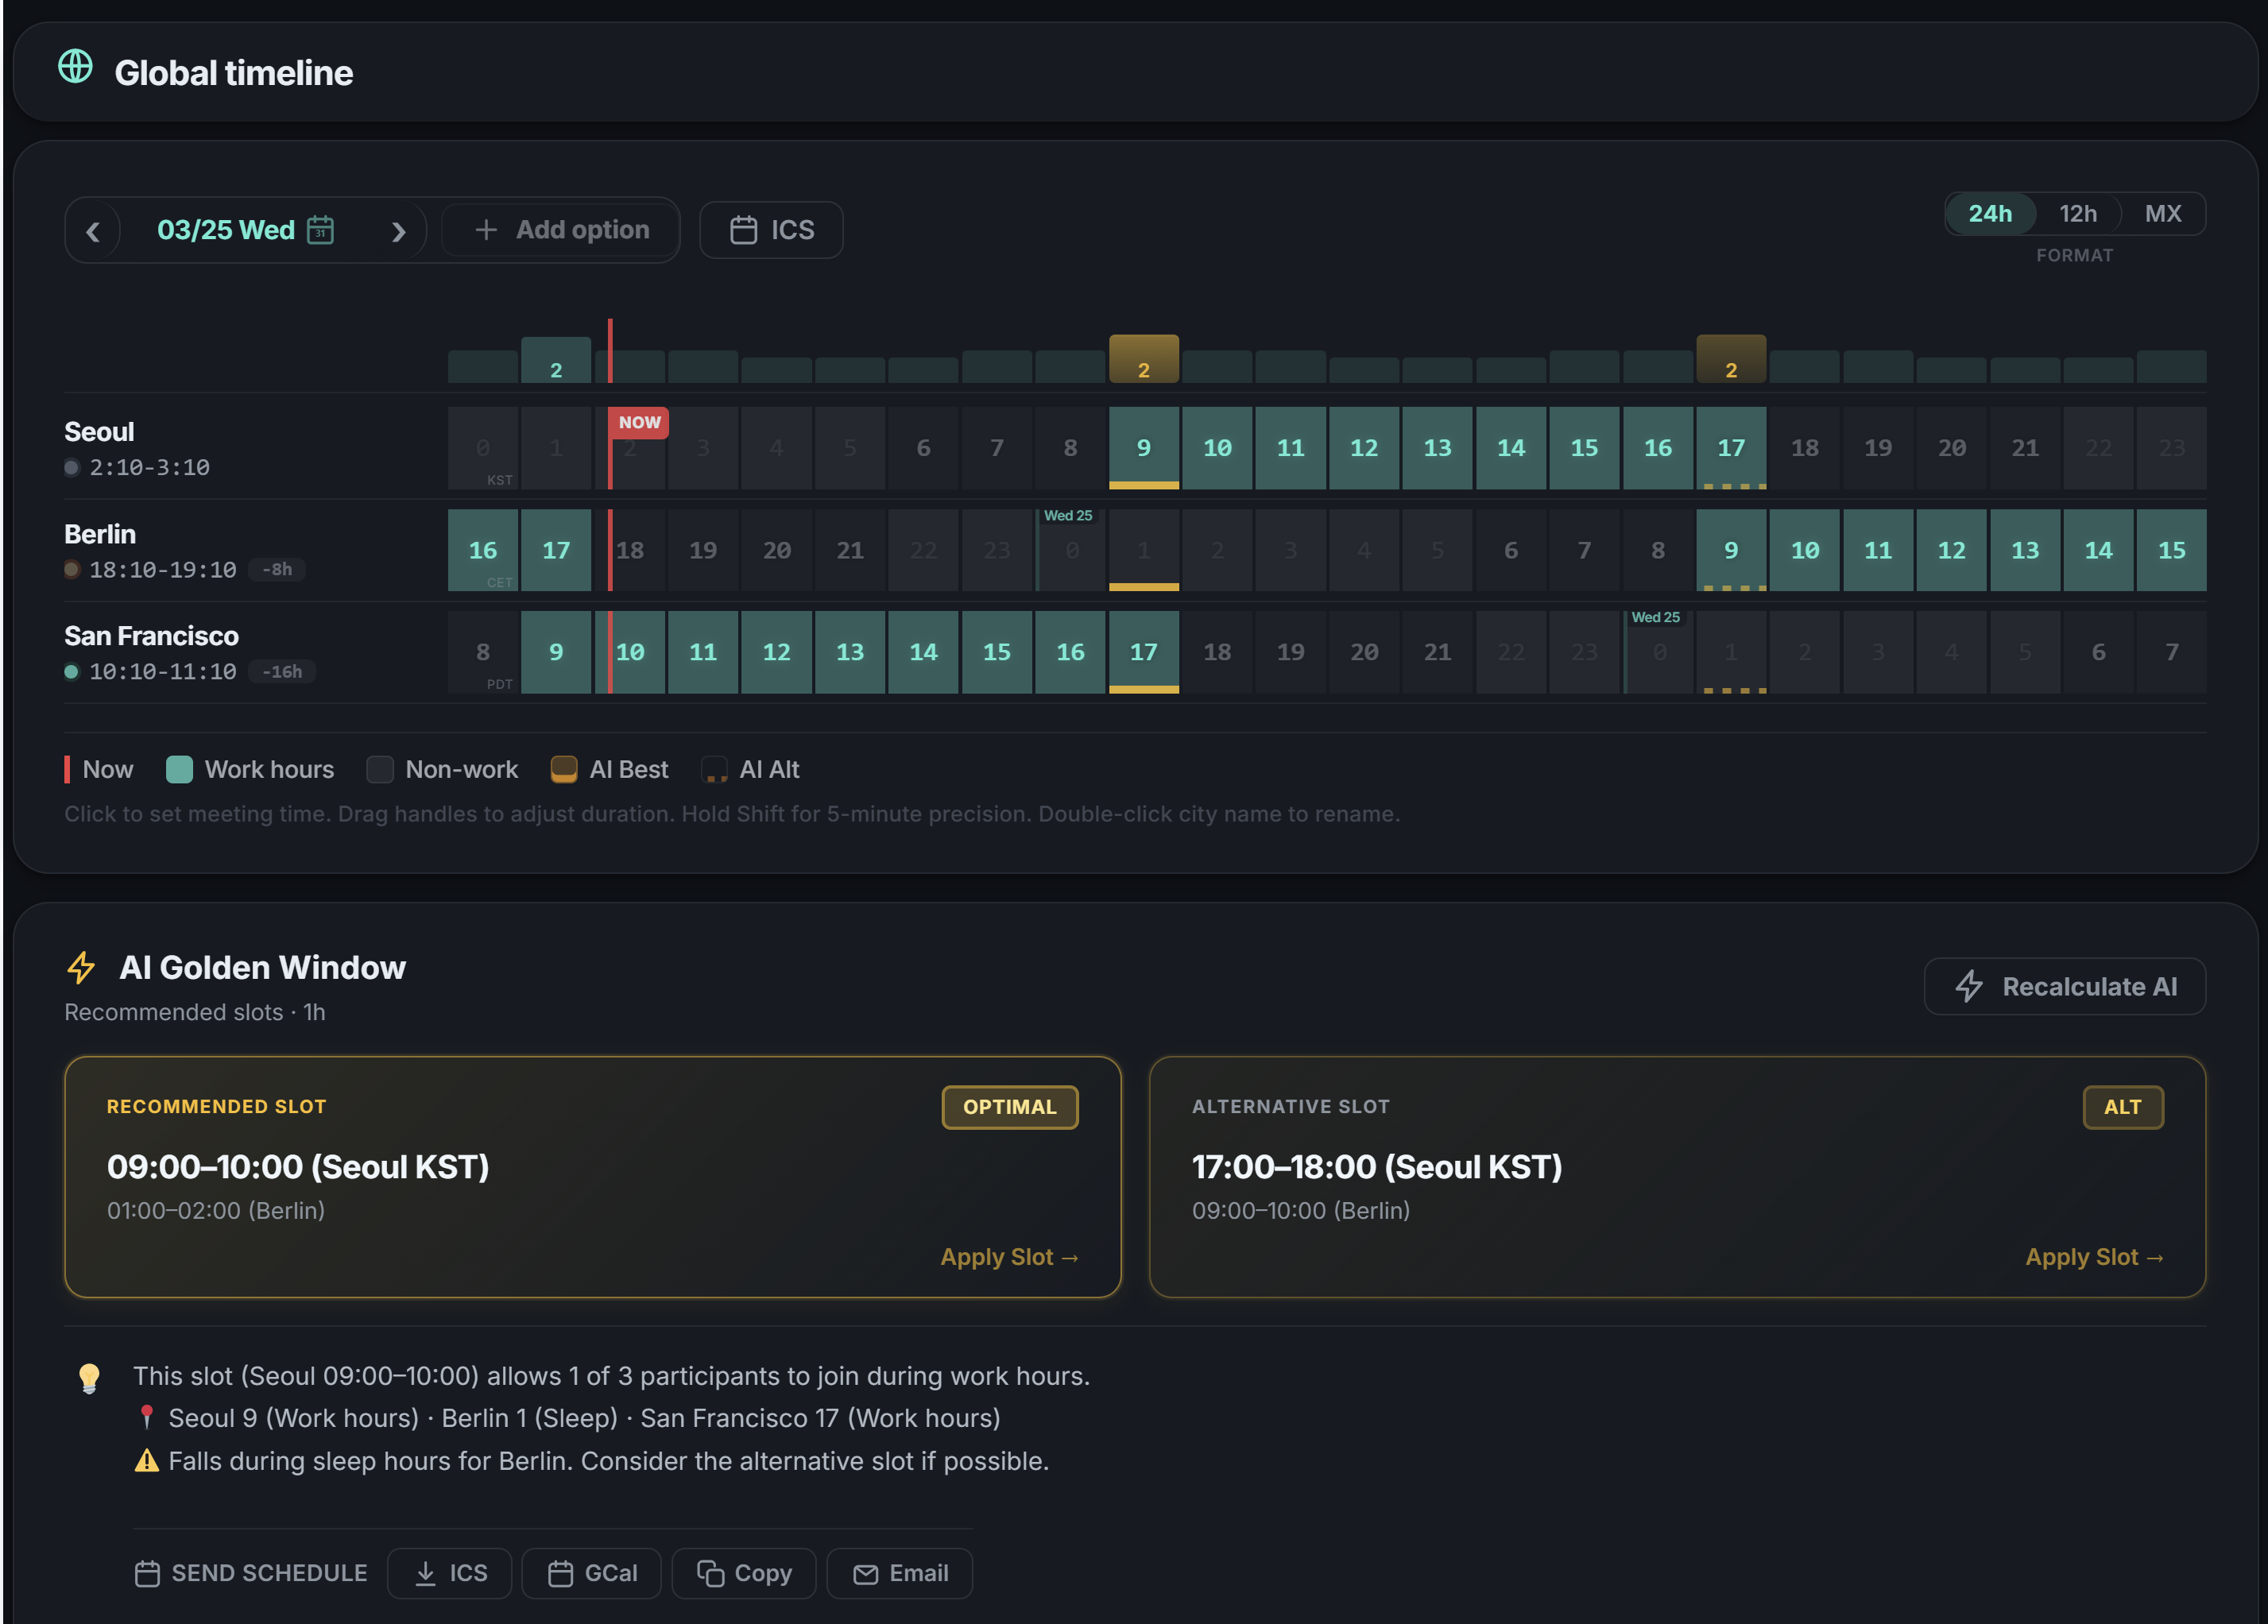Enable the MX format option
2268x1624 pixels.
(x=2163, y=213)
